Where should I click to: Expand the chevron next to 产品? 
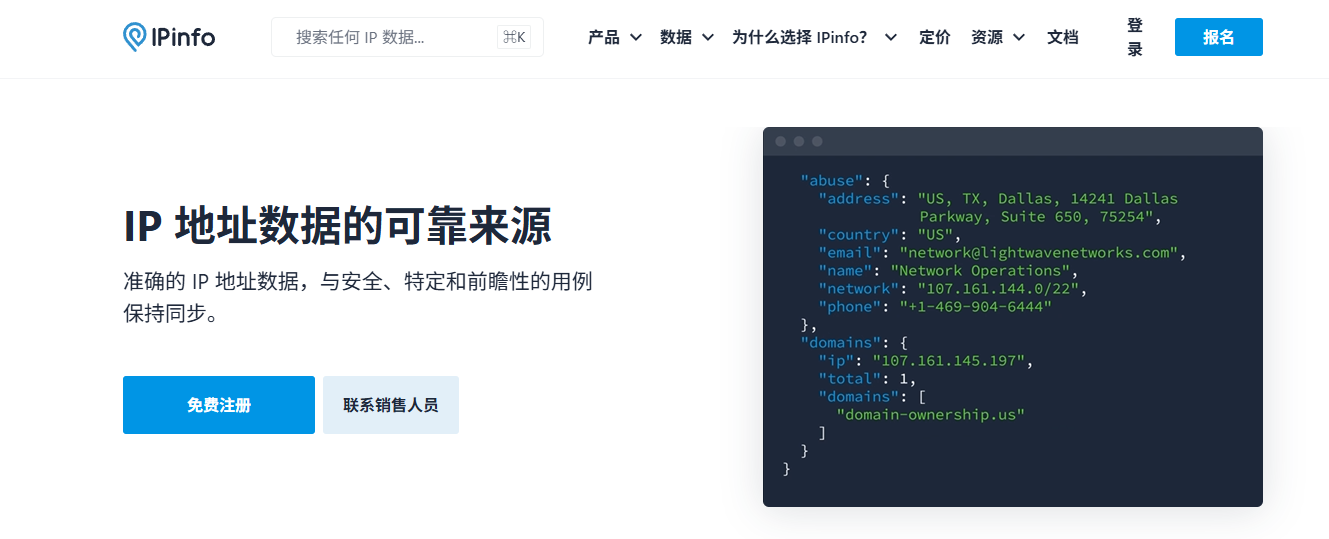click(x=635, y=38)
